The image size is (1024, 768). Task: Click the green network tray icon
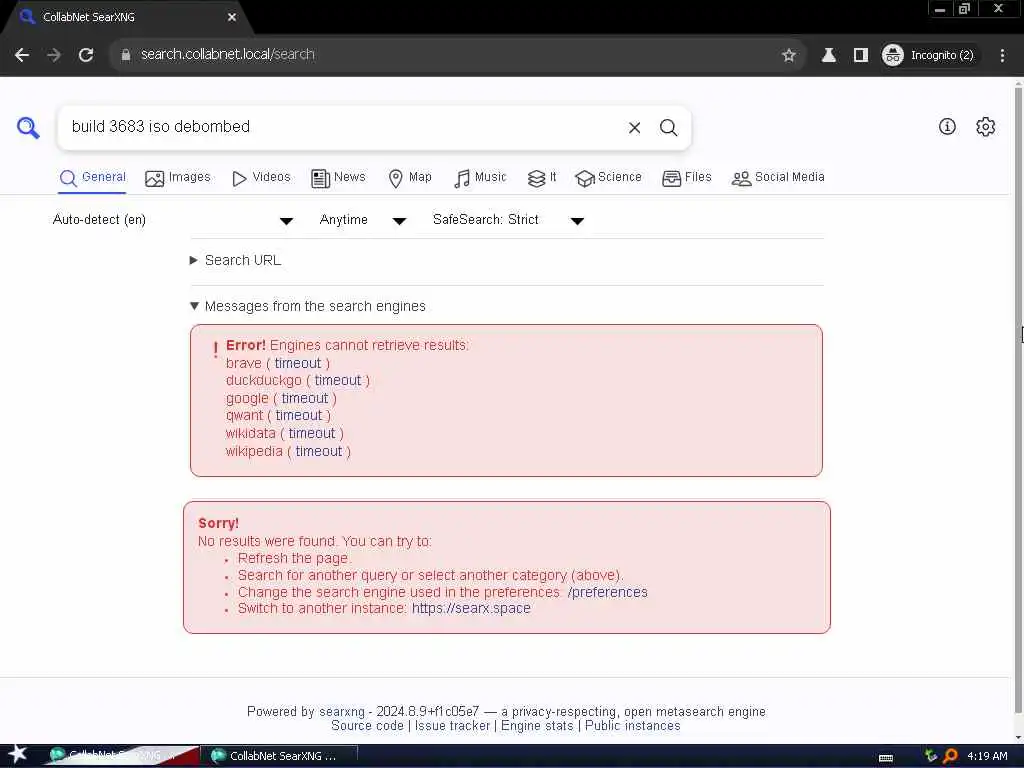click(931, 756)
